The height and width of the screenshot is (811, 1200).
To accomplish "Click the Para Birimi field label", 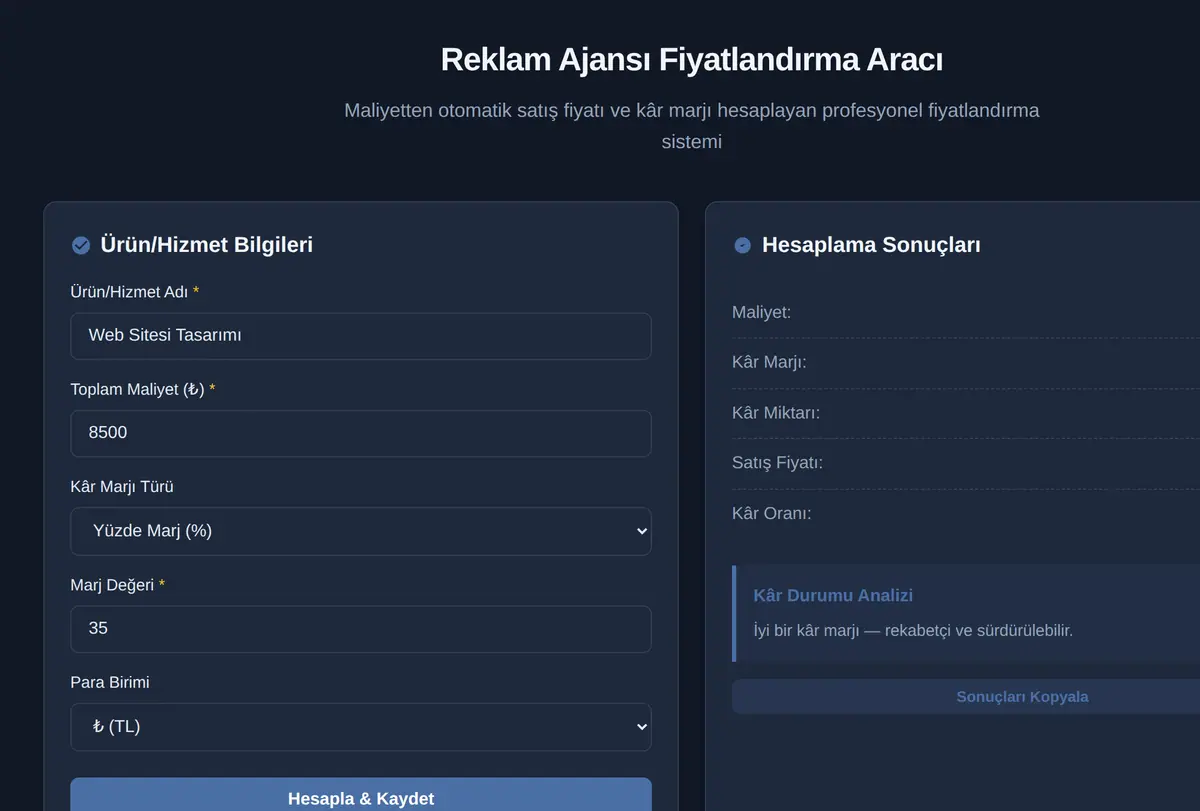I will click(x=110, y=682).
